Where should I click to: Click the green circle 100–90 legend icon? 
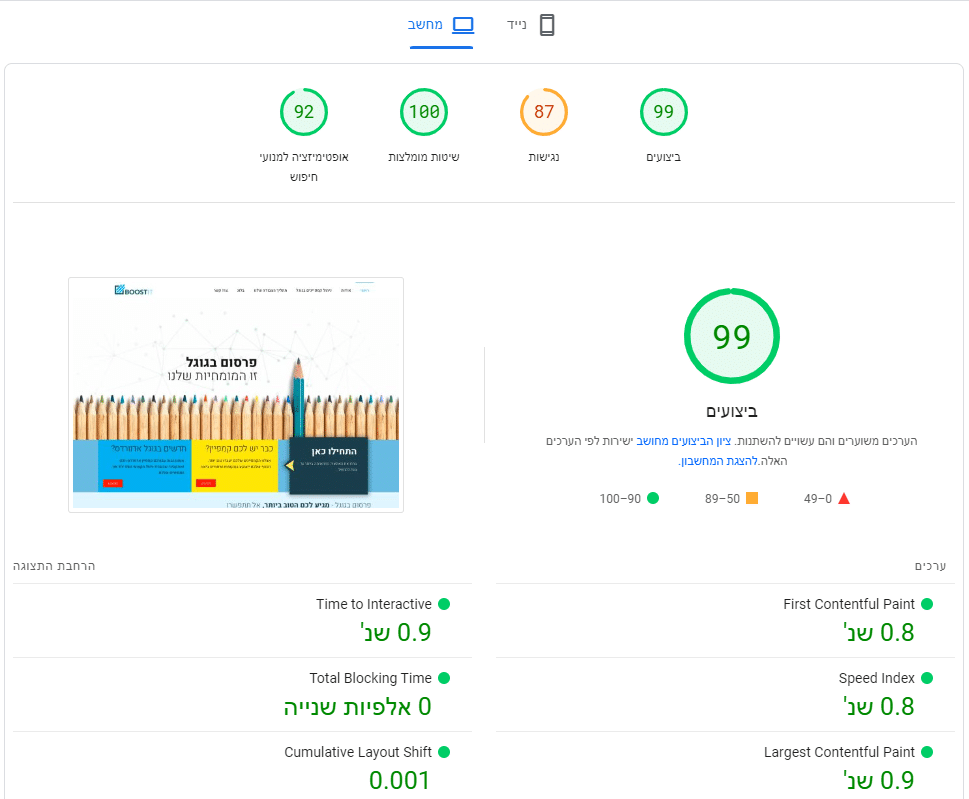point(653,498)
